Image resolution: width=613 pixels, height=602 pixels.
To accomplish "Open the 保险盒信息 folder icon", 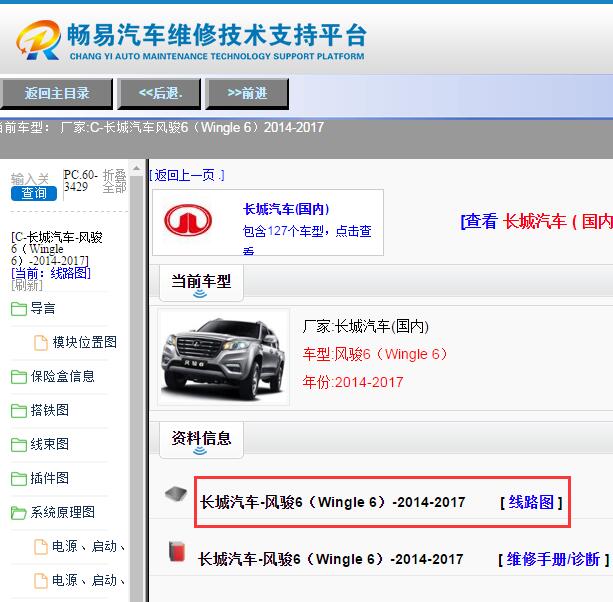I will tap(18, 377).
